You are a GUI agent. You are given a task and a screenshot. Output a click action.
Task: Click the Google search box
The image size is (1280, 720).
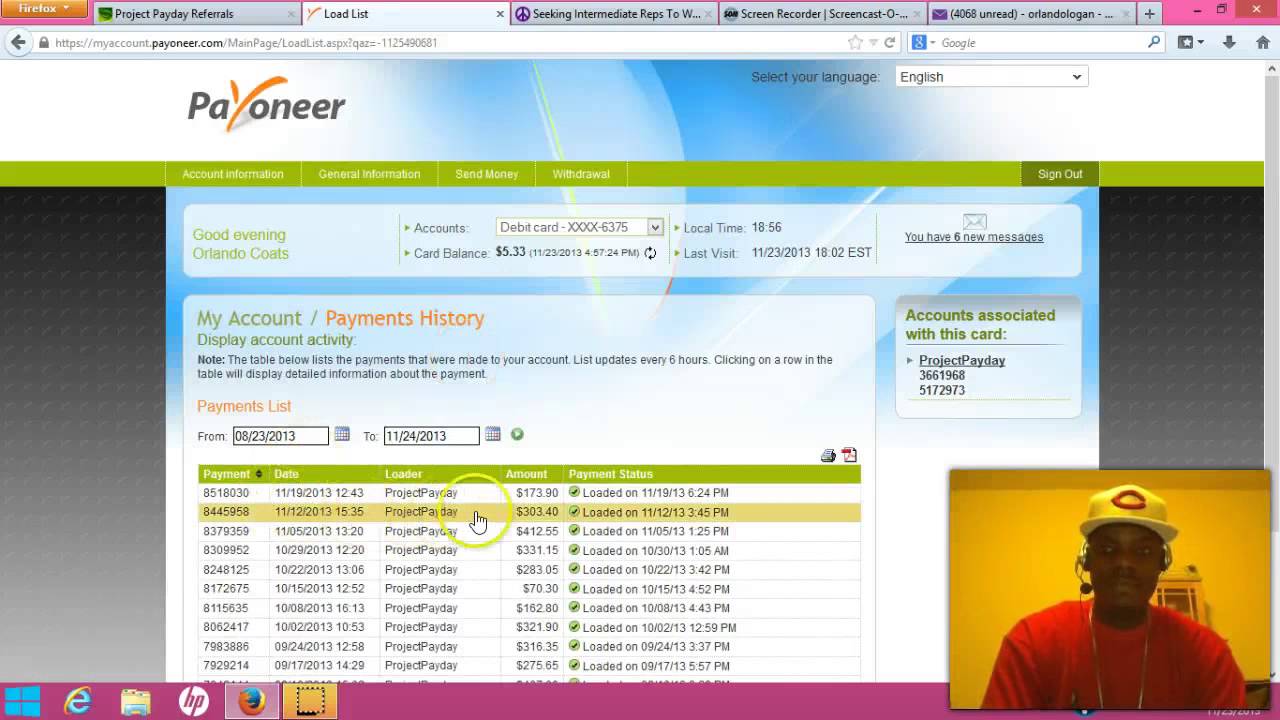1041,43
